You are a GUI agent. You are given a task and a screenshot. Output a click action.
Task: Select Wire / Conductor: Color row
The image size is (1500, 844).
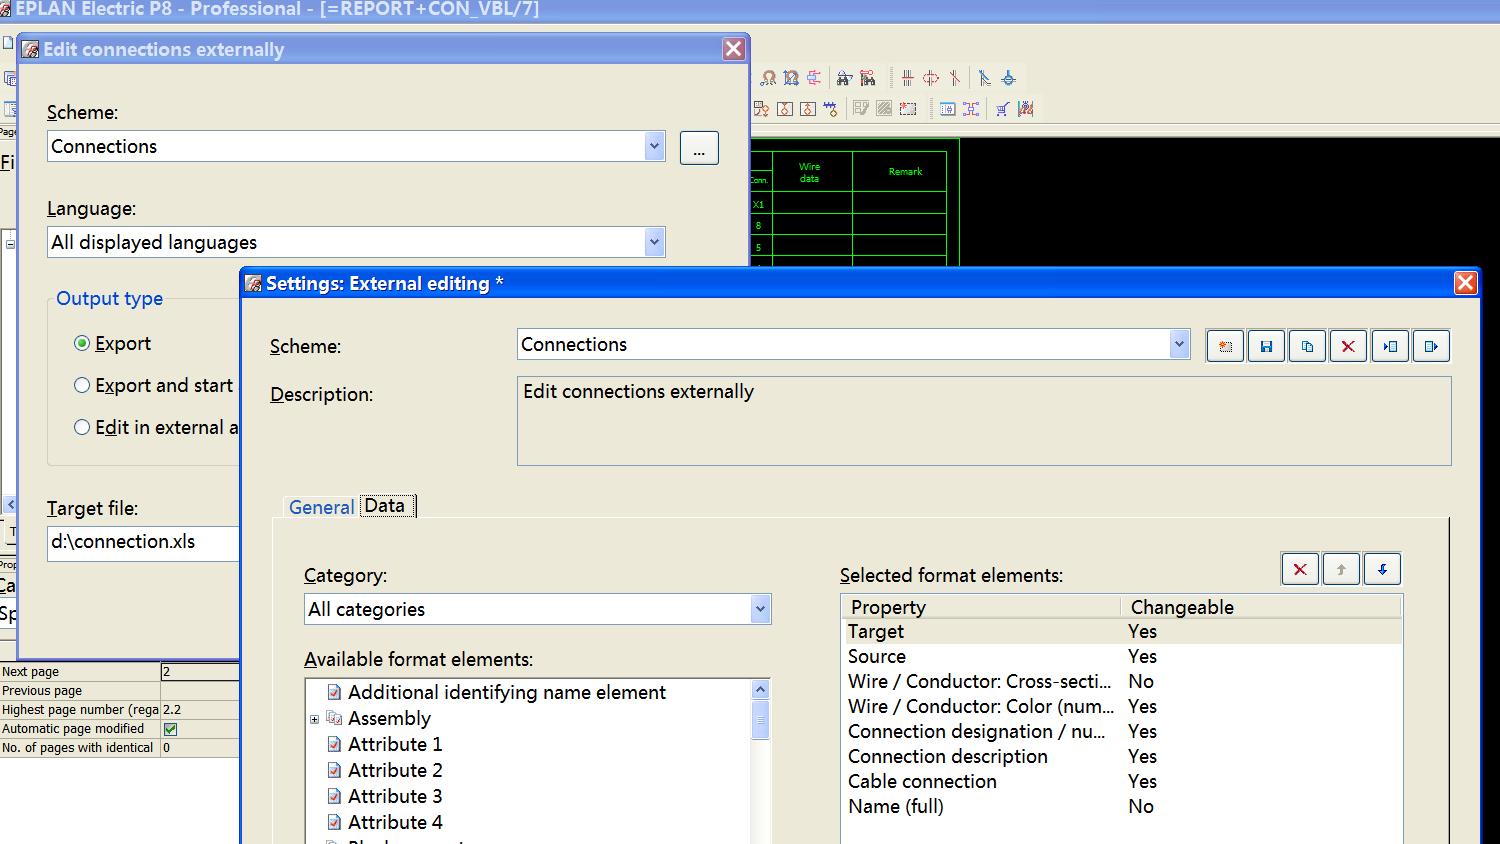click(x=1121, y=707)
